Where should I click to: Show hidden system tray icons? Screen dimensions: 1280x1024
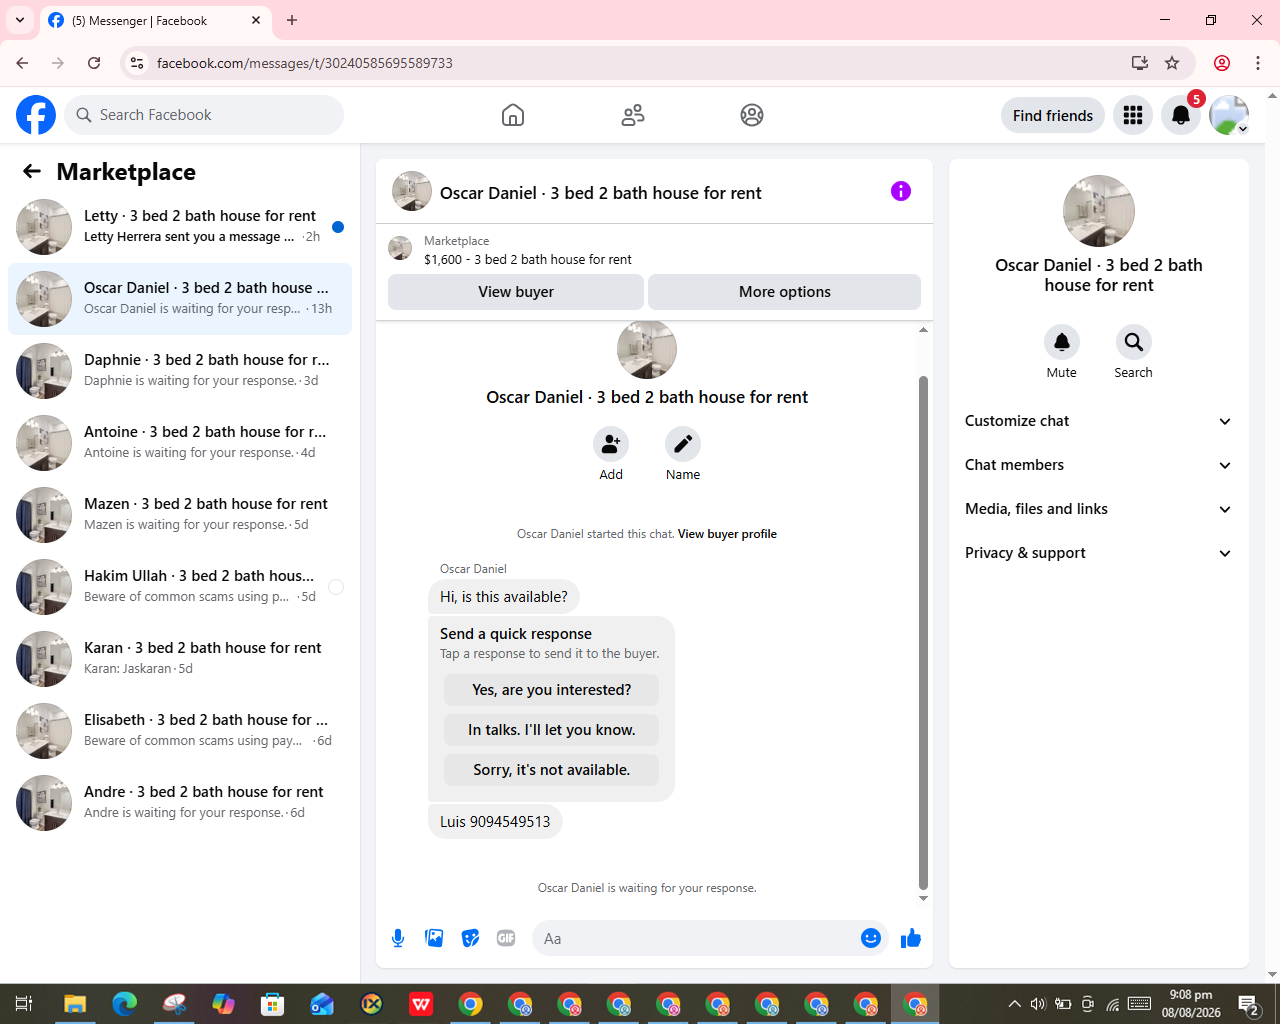pos(1014,1004)
